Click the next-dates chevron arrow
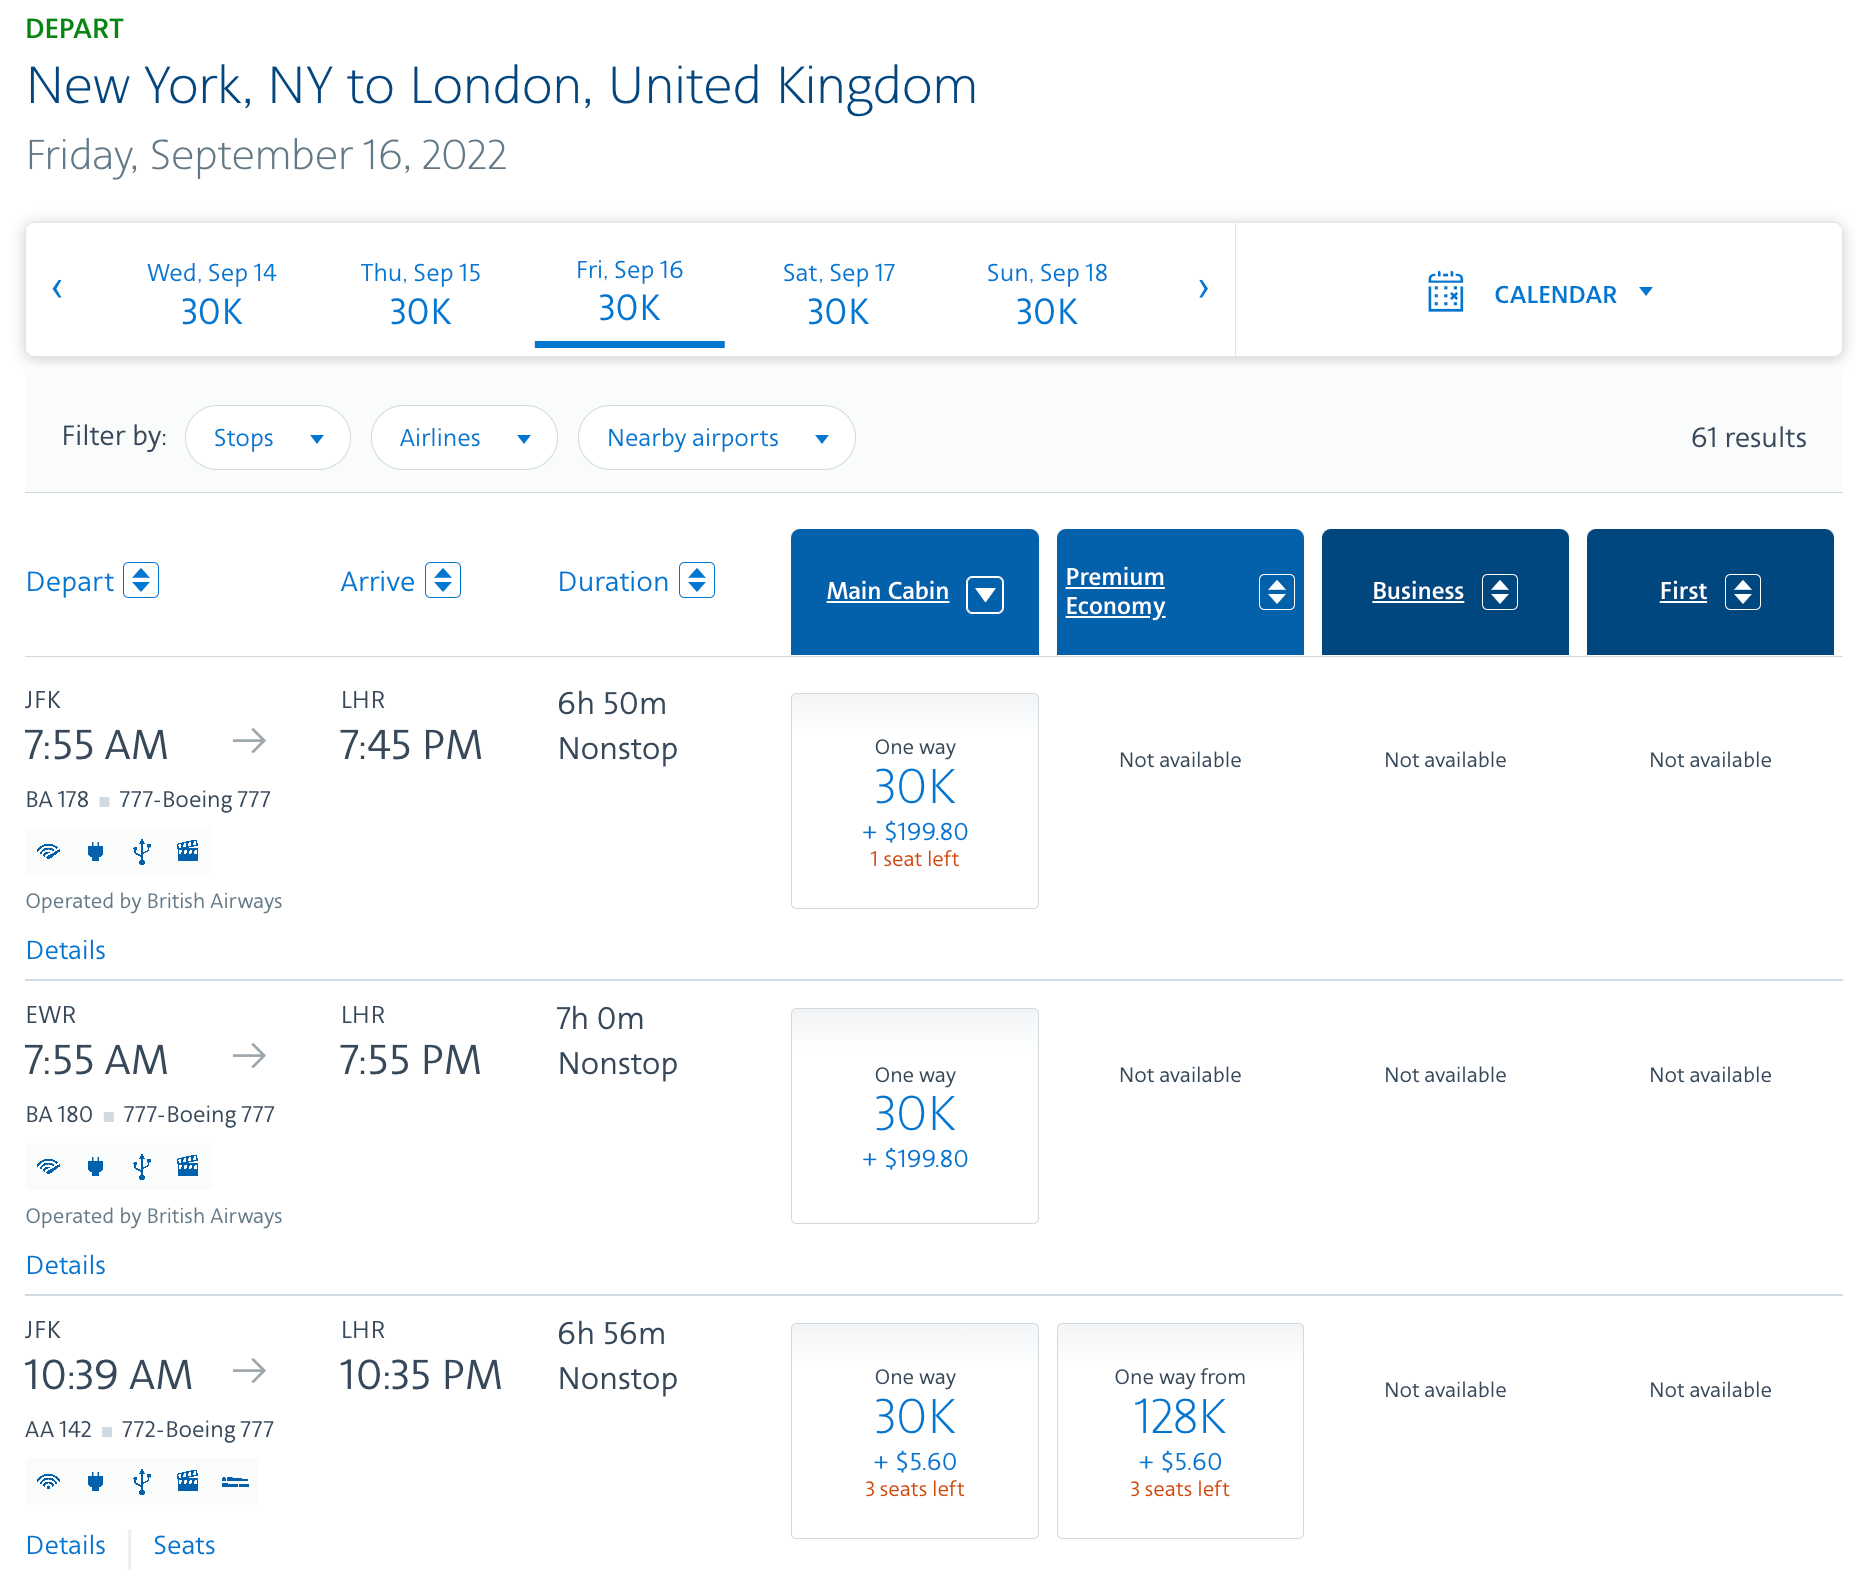Image resolution: width=1856 pixels, height=1582 pixels. [1203, 289]
